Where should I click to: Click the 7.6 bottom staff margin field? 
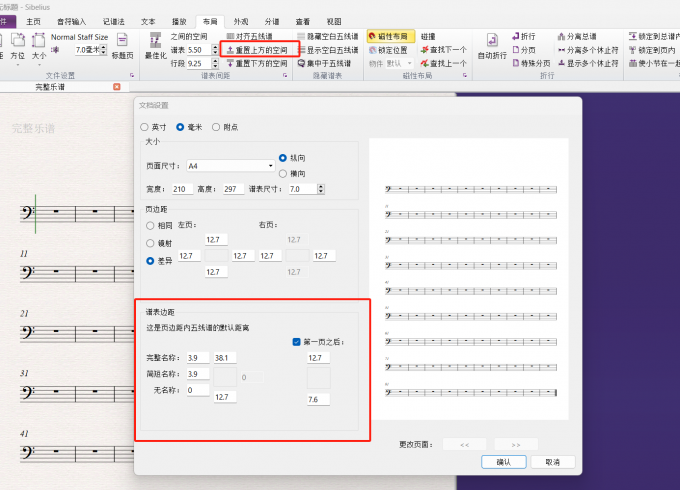click(x=318, y=399)
